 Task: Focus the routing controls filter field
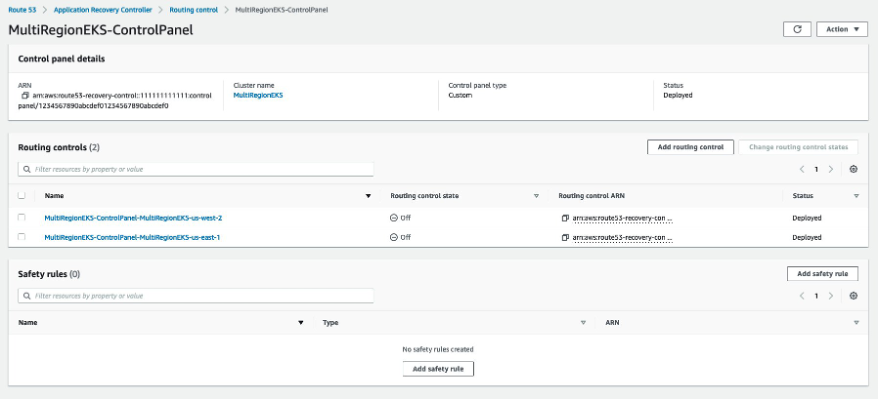196,169
